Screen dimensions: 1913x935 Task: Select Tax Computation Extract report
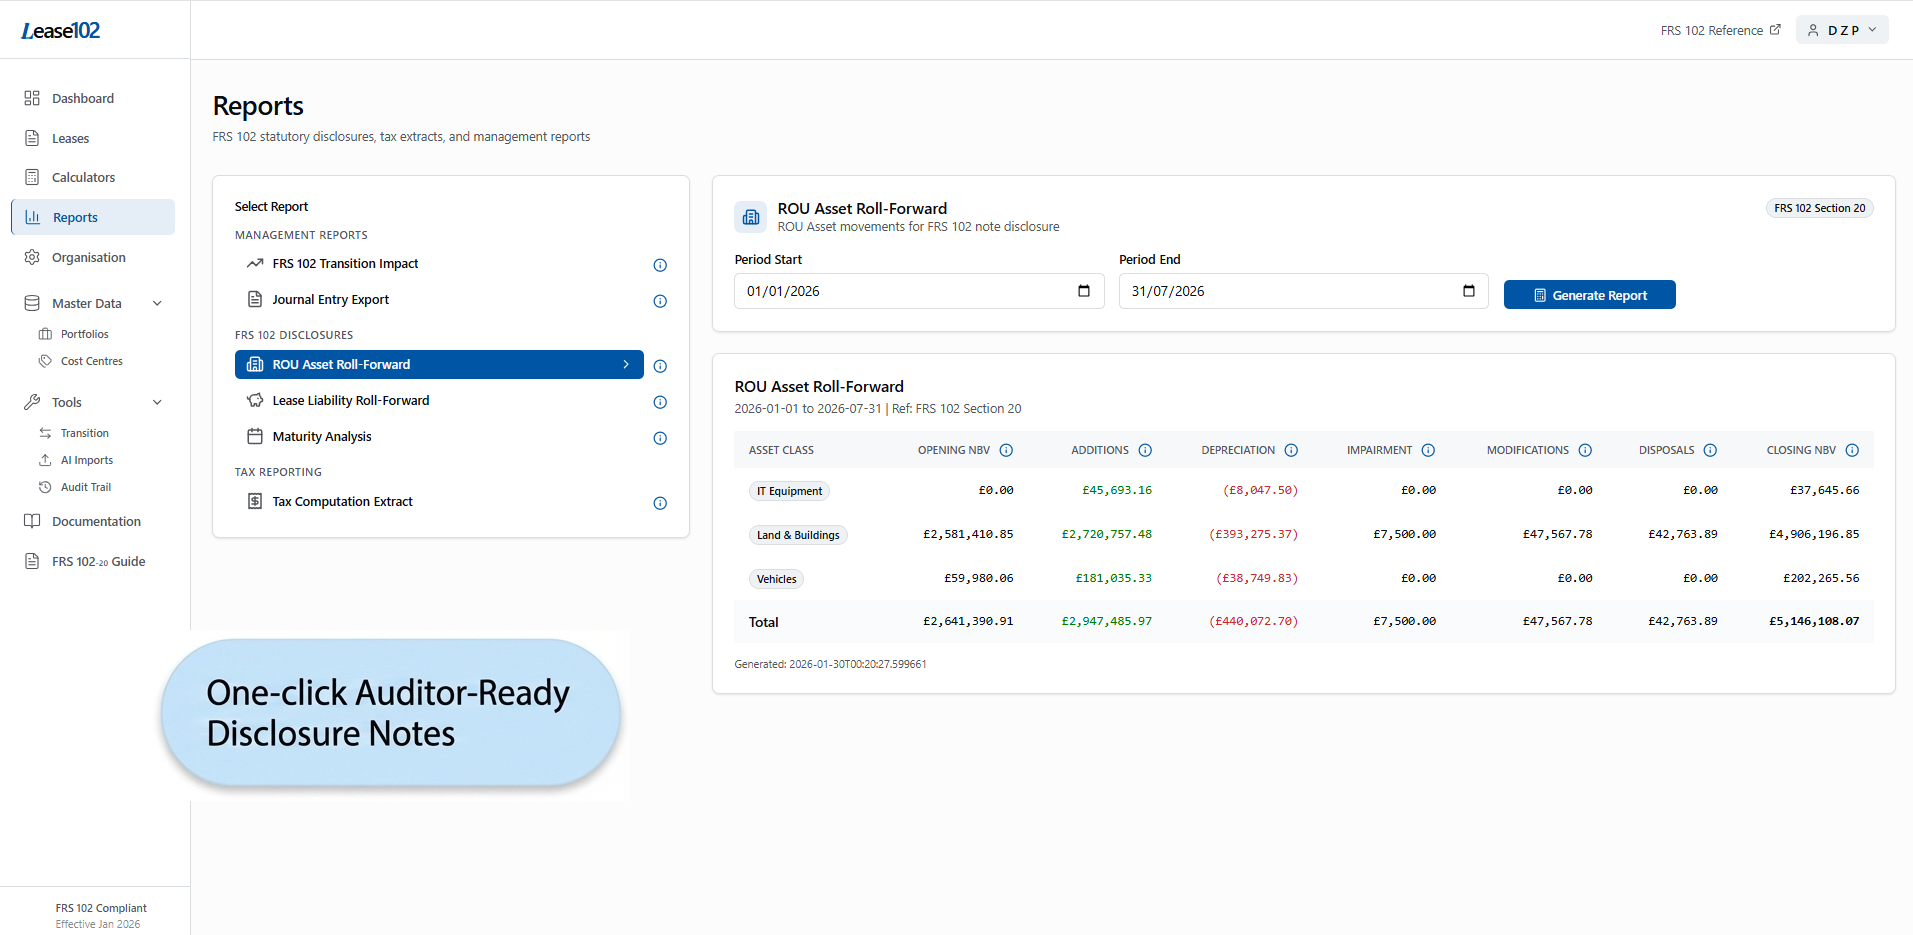(342, 502)
